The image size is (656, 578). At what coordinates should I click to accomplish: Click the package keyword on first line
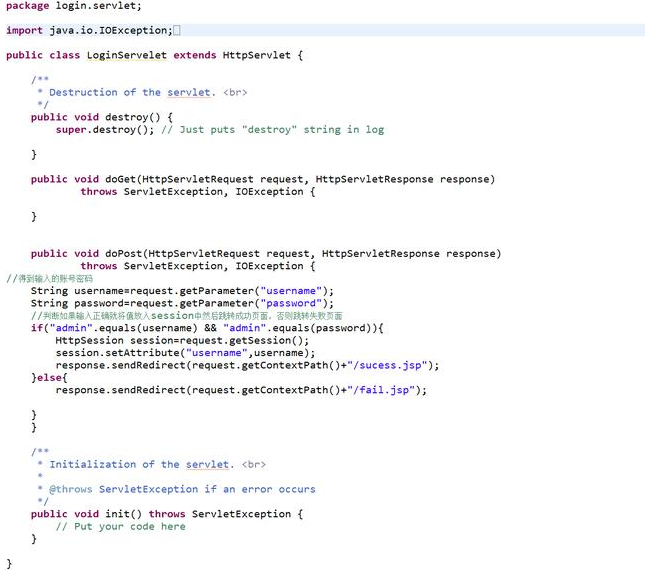click(27, 6)
